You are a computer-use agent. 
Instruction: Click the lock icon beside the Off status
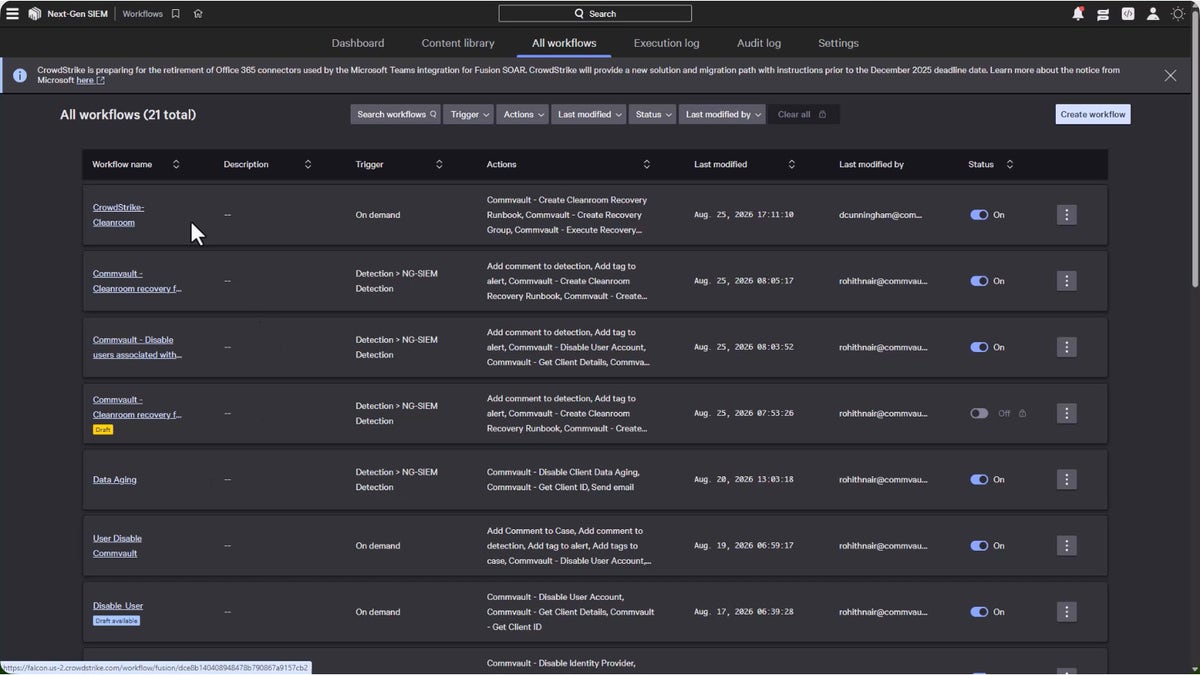[1022, 413]
